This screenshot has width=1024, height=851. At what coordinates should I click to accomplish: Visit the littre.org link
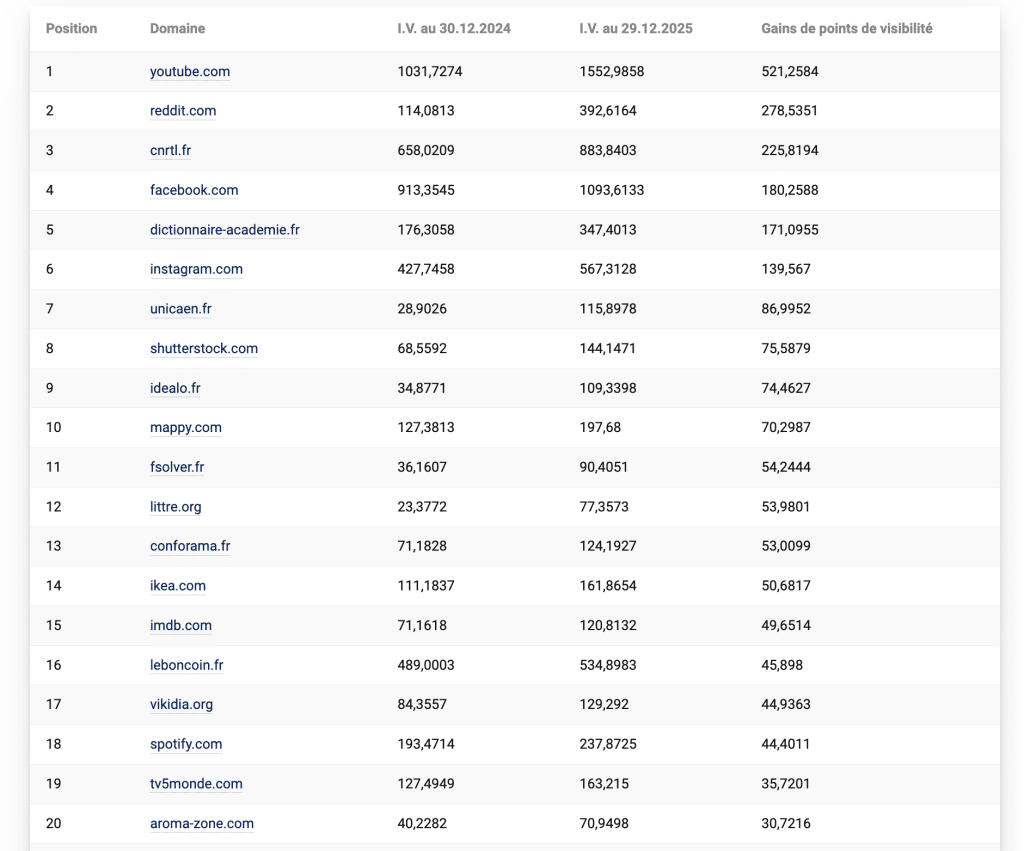click(x=176, y=507)
